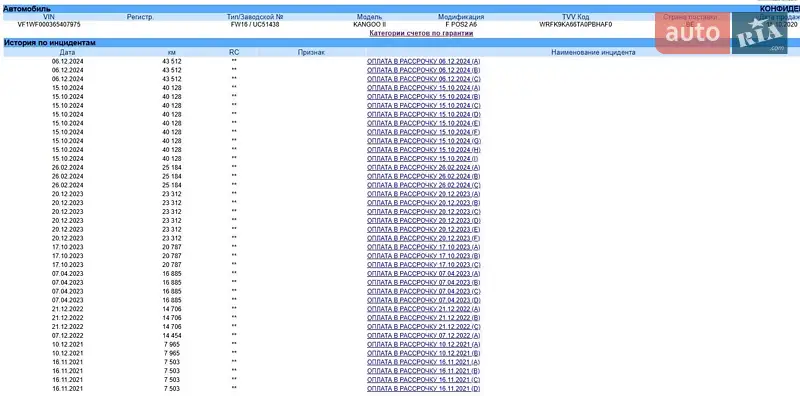800x396 pixels.
Task: Open incident ОПЛАТА В РАССРОЧКУ 06.12.2024 (A)
Action: point(423,61)
